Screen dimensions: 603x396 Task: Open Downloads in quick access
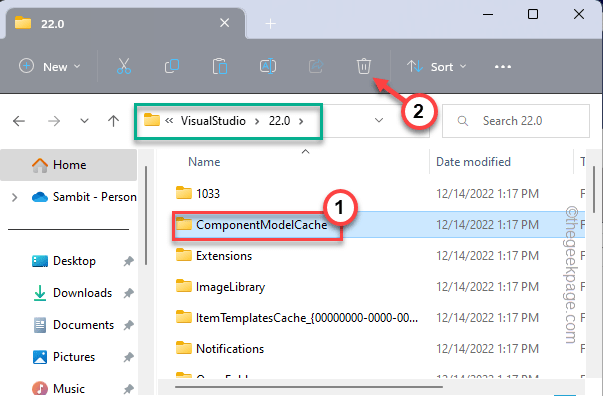point(72,293)
